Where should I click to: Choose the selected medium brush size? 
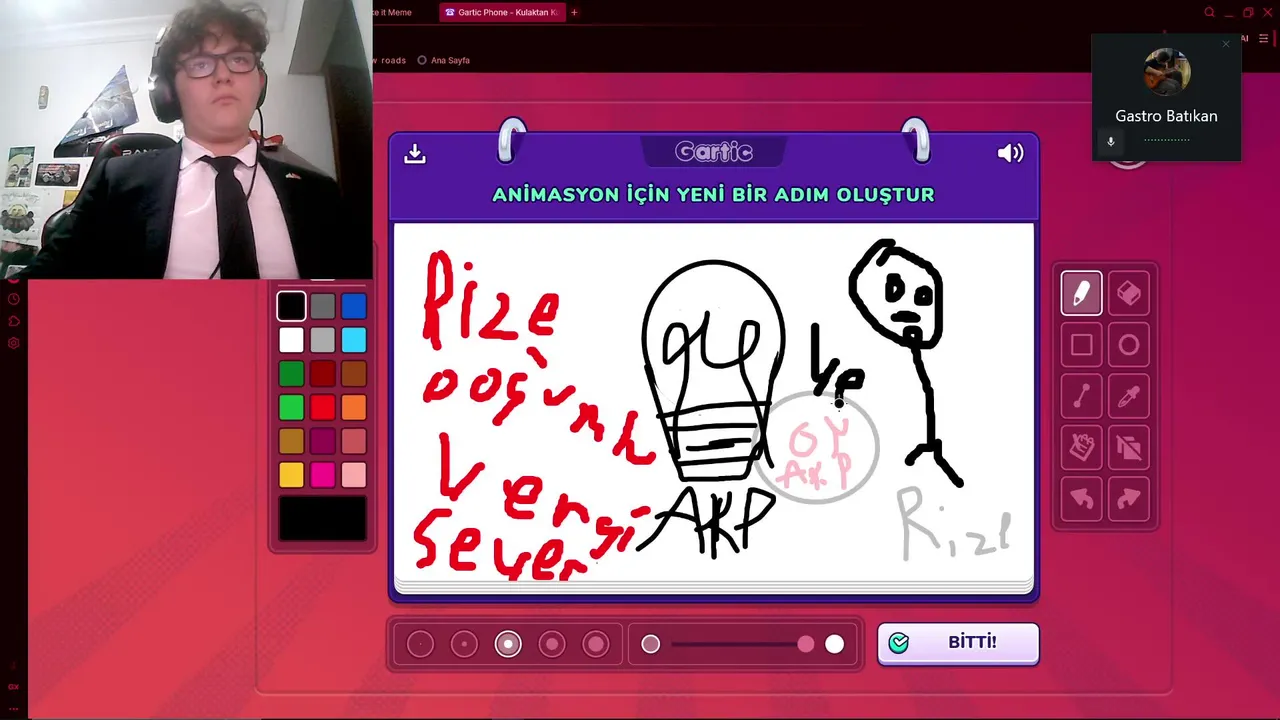point(508,644)
